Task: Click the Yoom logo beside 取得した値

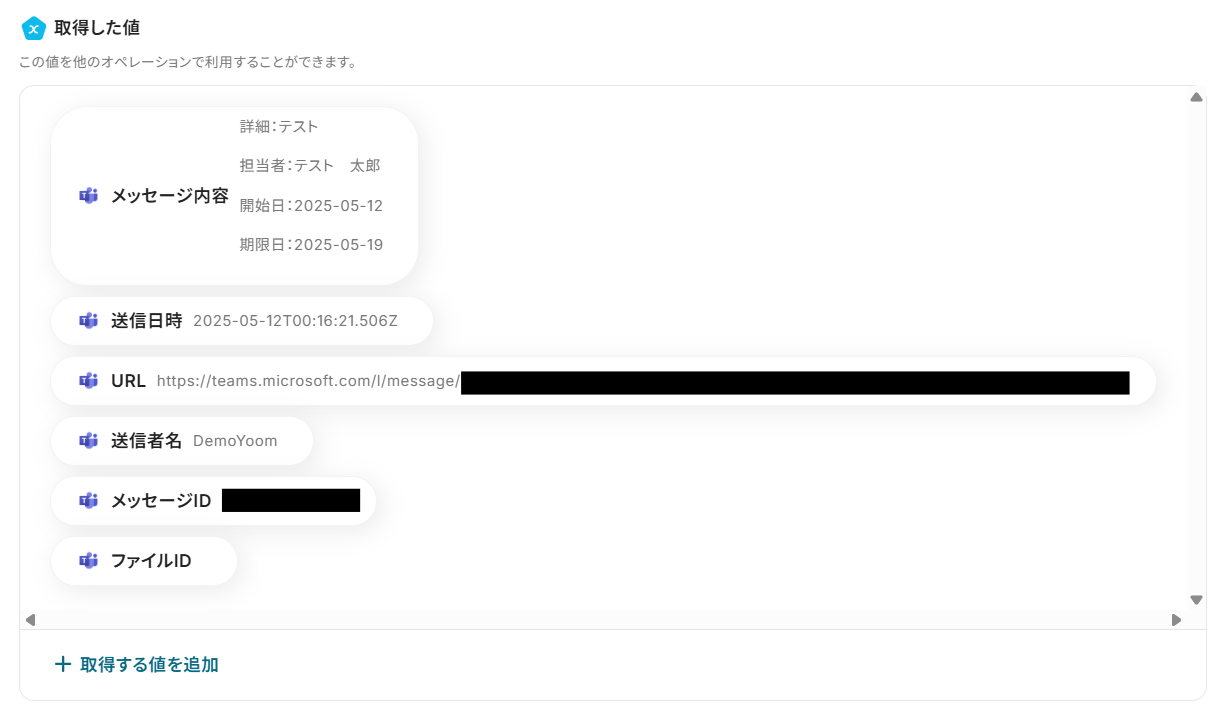Action: point(33,29)
